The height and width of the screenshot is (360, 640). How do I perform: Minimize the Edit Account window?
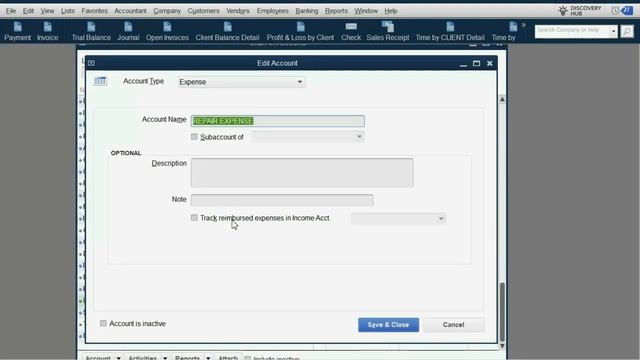(x=463, y=64)
